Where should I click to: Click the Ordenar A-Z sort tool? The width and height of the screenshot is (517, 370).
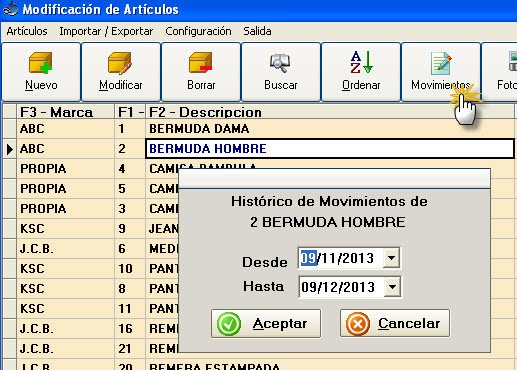pos(361,72)
